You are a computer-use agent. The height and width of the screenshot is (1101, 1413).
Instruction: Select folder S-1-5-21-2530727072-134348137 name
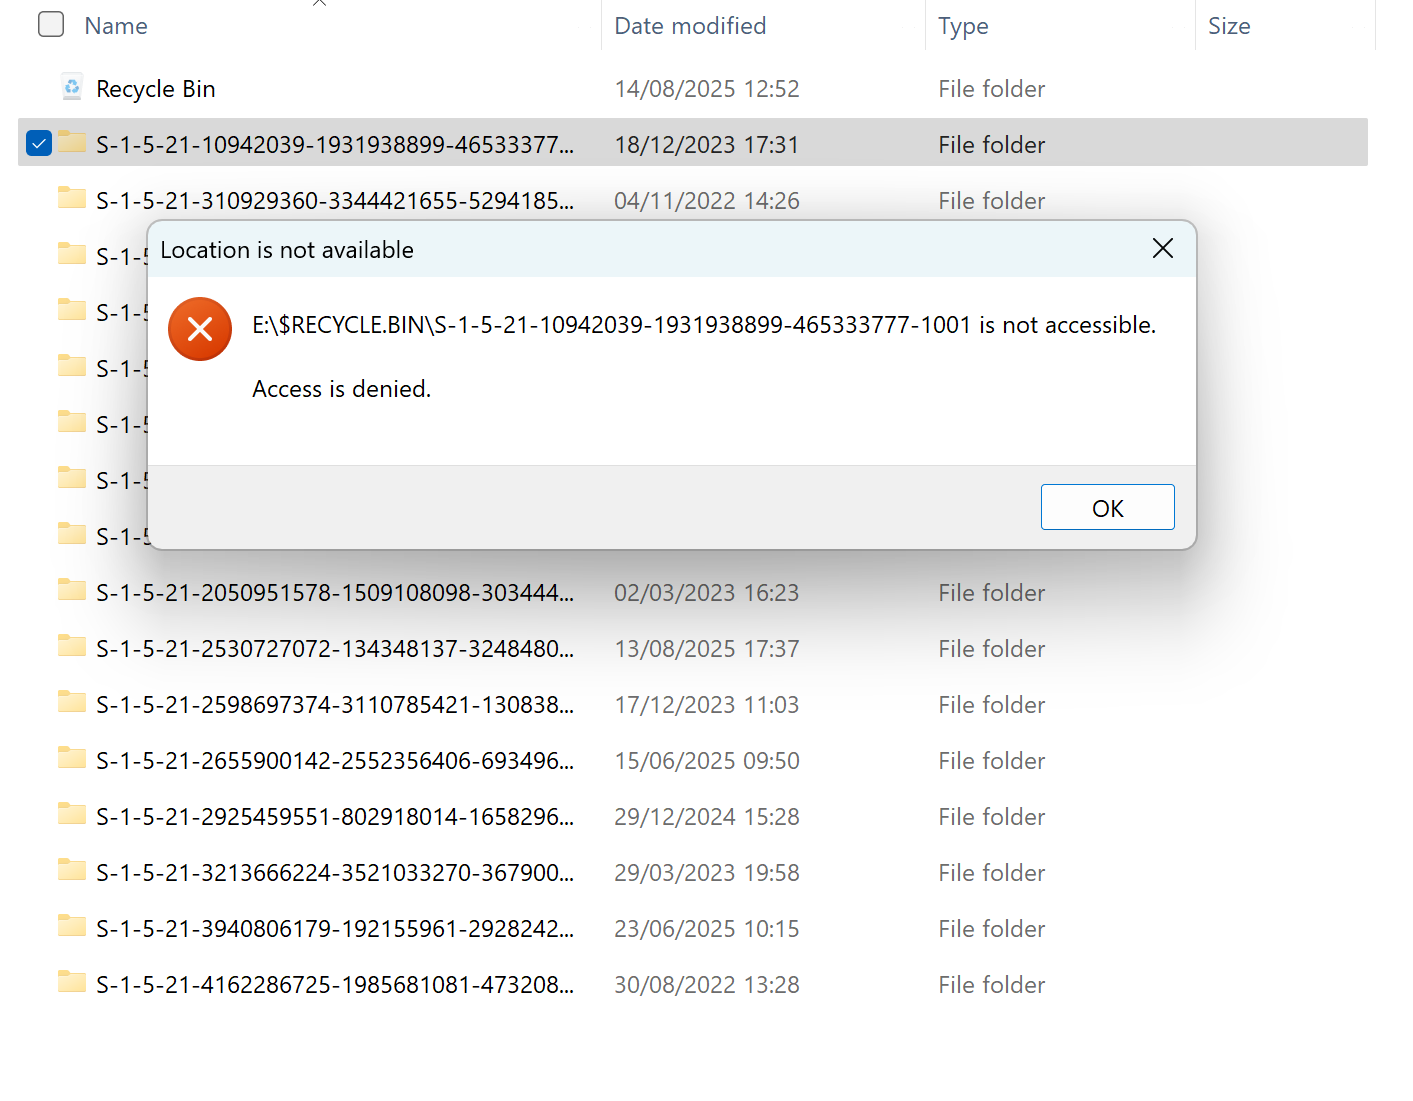[335, 649]
